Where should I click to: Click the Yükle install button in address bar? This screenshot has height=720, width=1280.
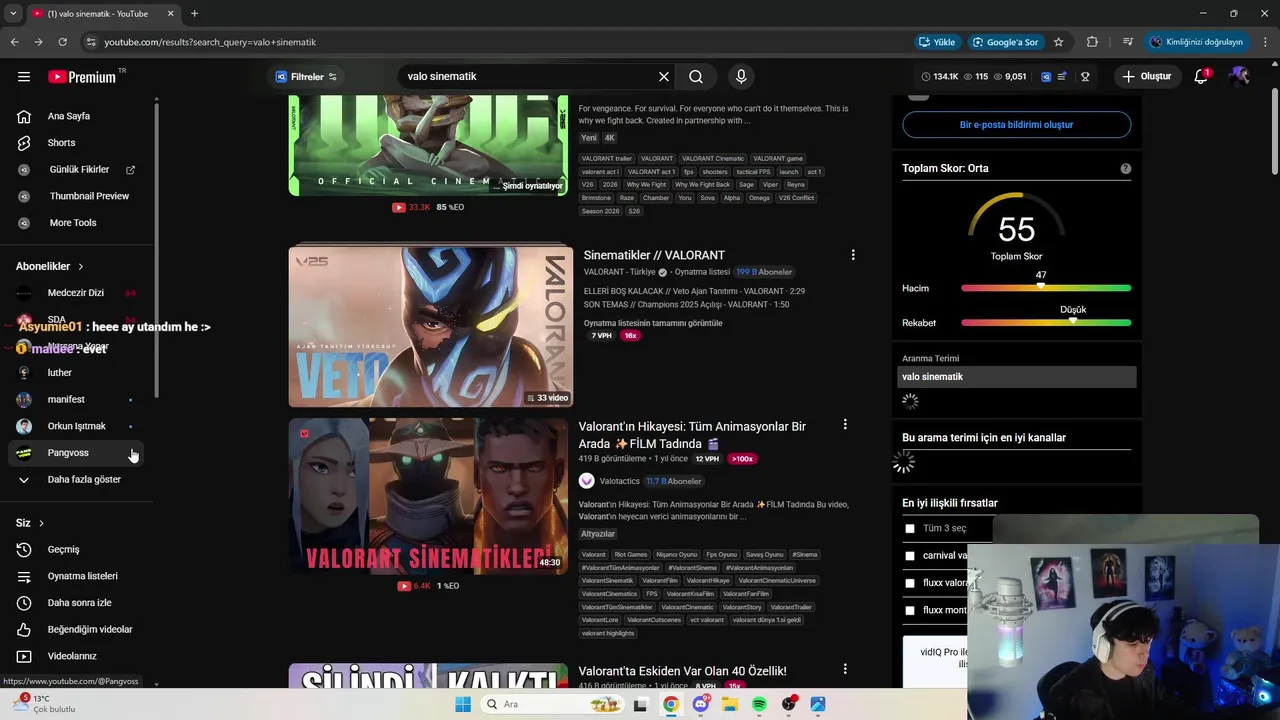[937, 42]
